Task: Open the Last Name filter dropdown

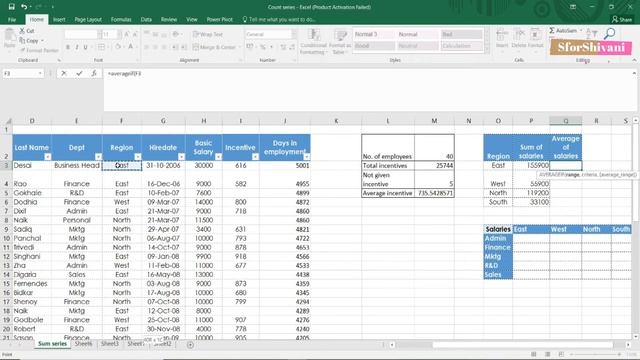Action: (x=47, y=157)
